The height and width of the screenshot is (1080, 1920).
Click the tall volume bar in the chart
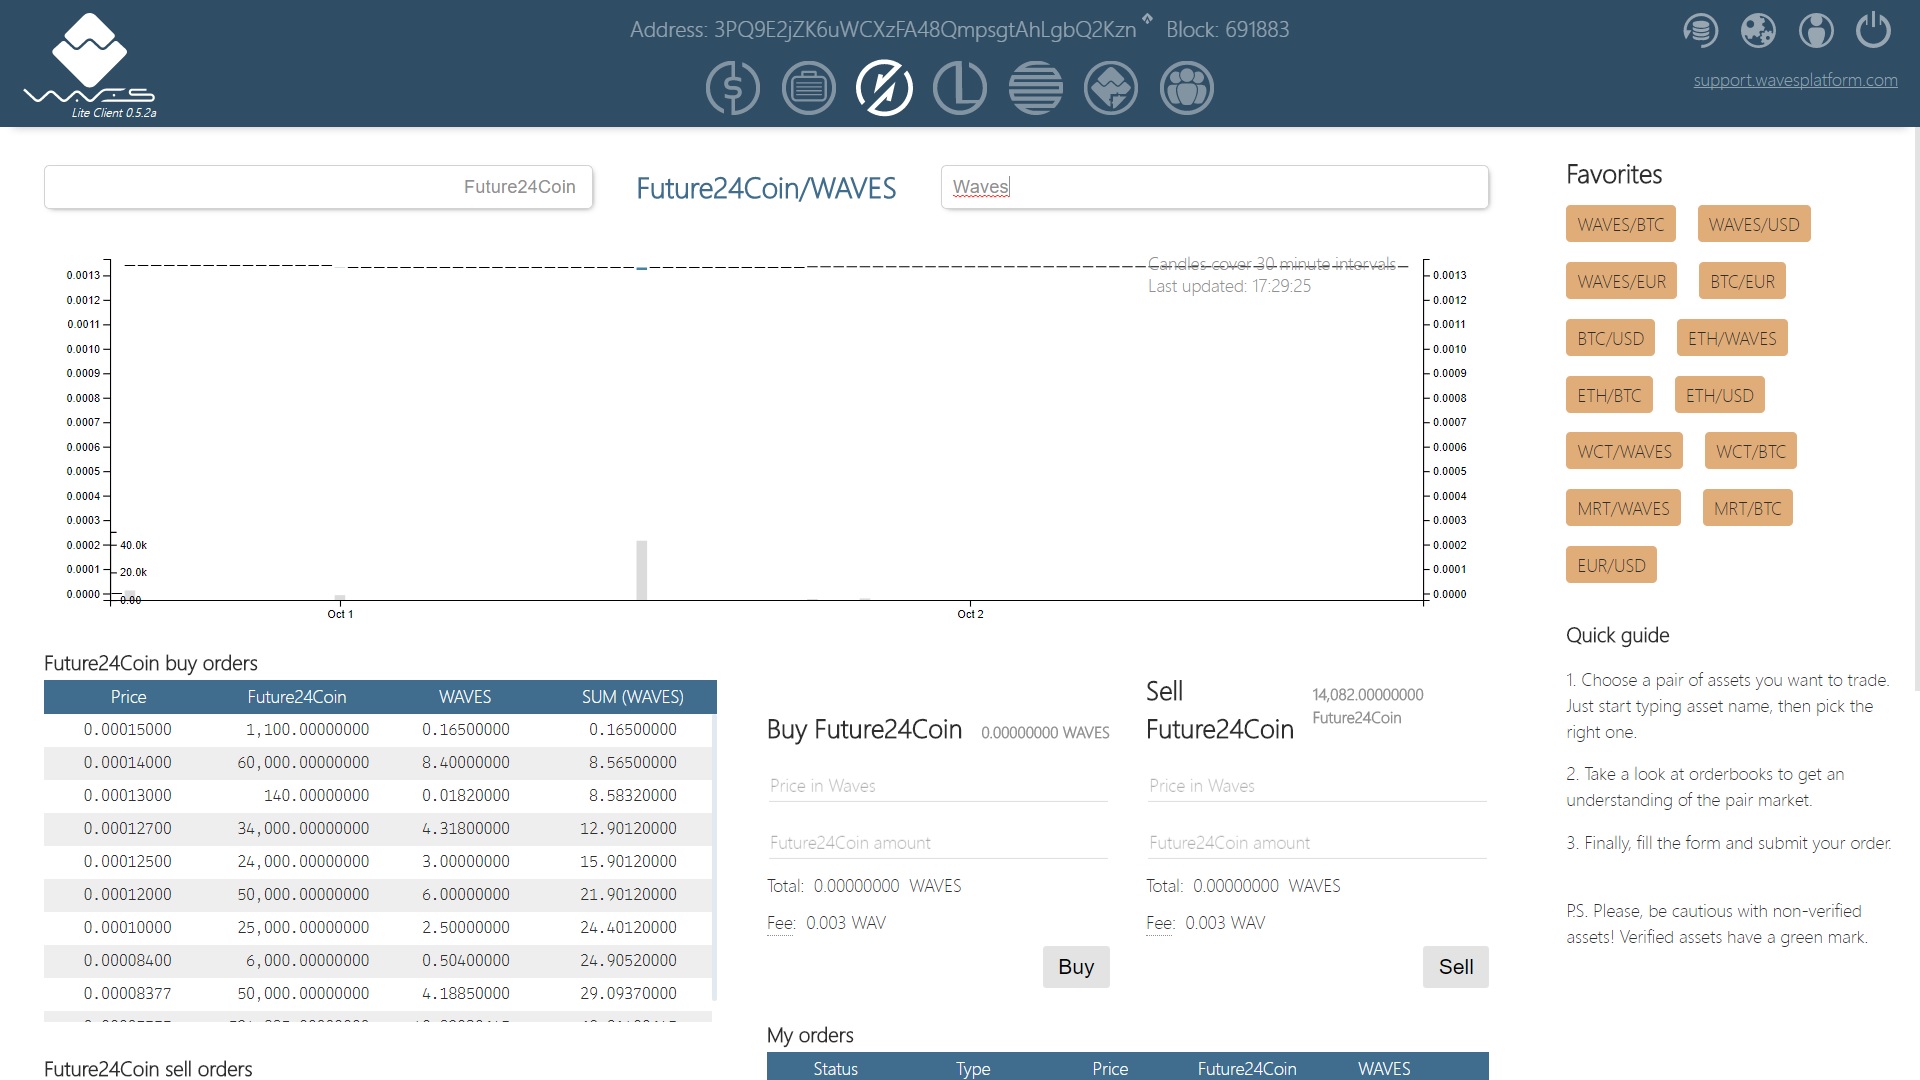tap(642, 570)
